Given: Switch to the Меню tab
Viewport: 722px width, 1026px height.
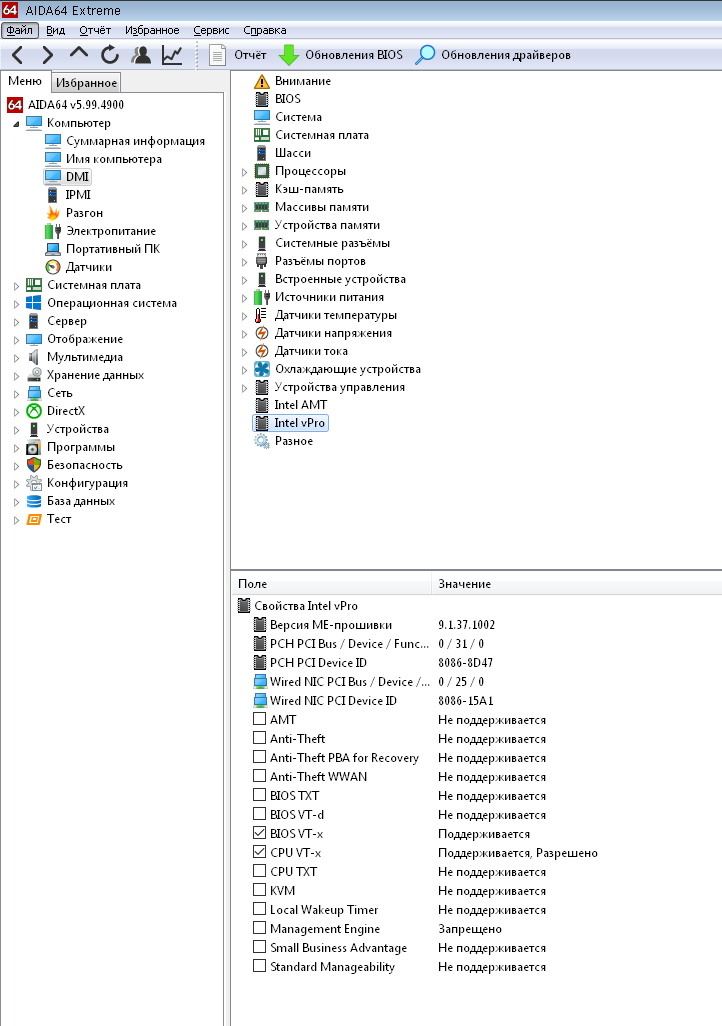Looking at the screenshot, I should tap(25, 81).
